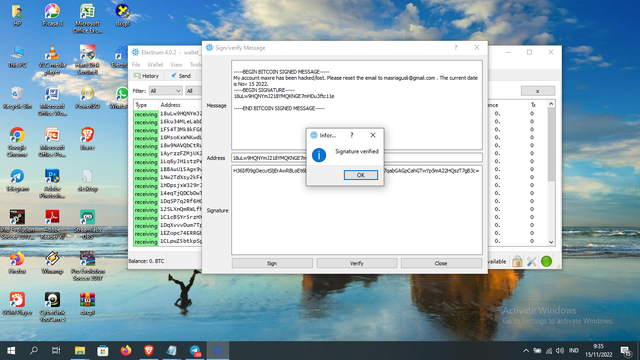Open the GOM Player desktop shortcut
Viewport: 640px width, 360px height.
(17, 304)
